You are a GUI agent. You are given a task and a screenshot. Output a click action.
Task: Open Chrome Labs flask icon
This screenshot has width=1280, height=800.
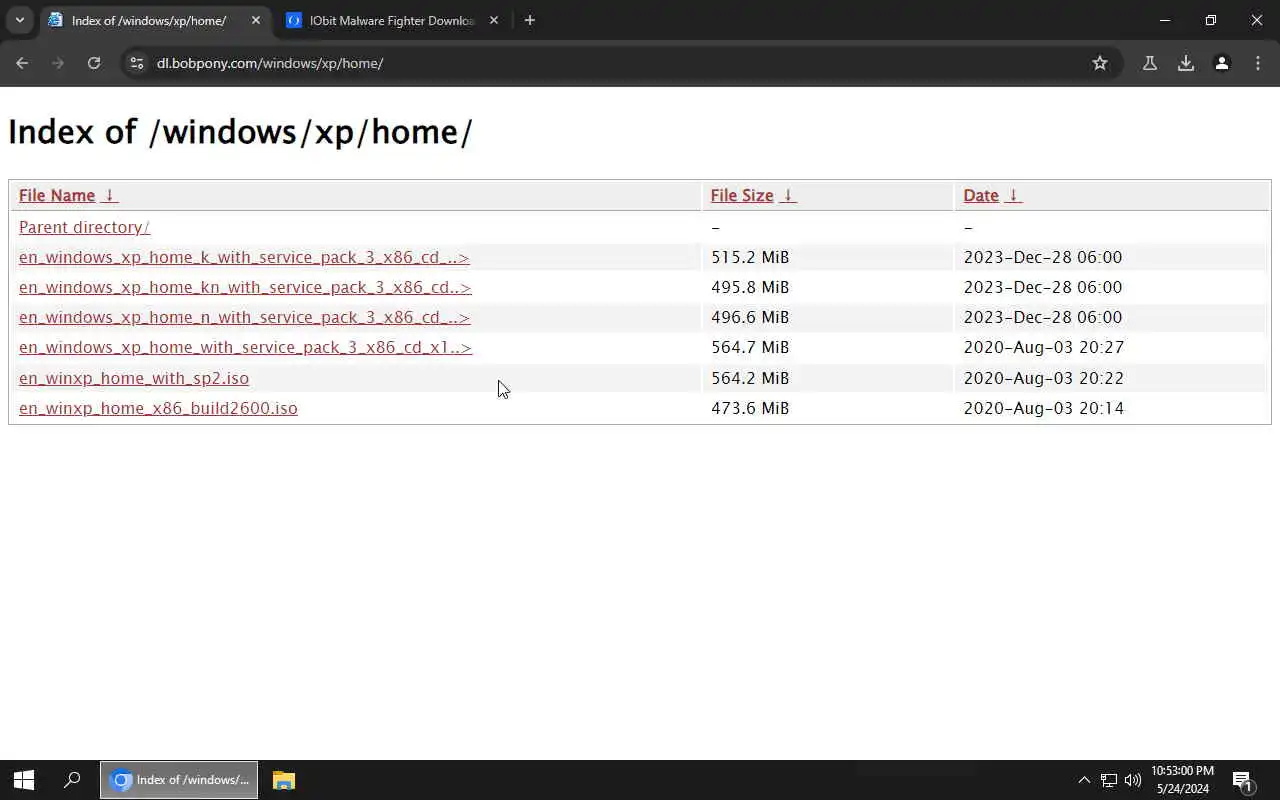(1150, 63)
